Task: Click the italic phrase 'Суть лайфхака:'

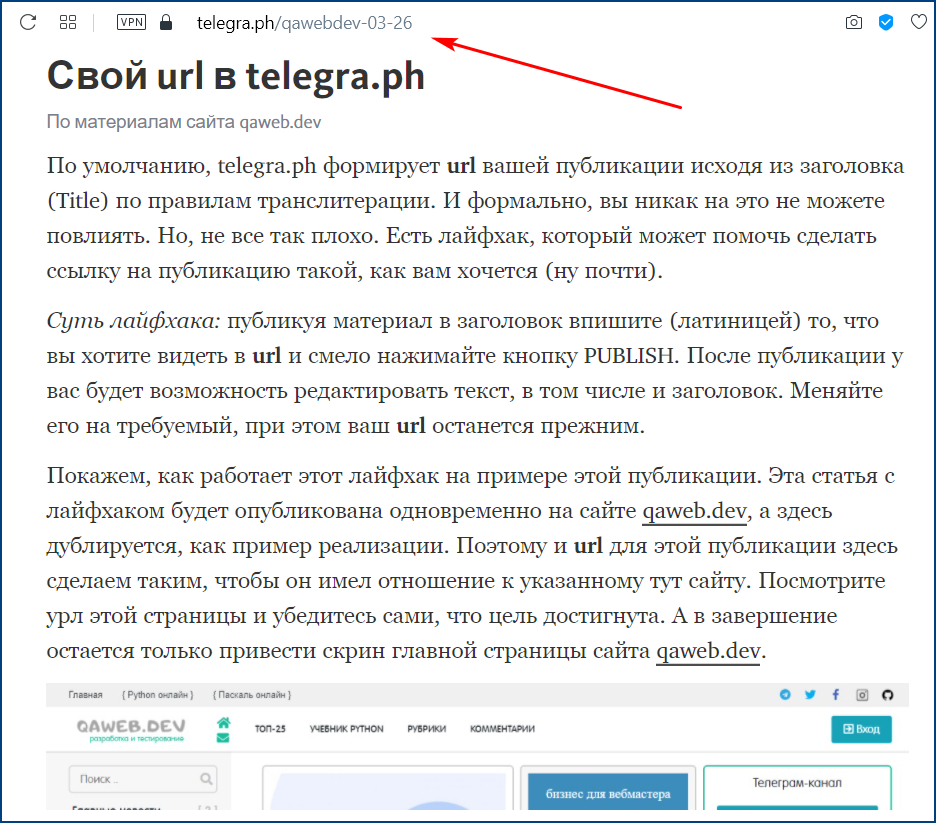Action: (134, 321)
